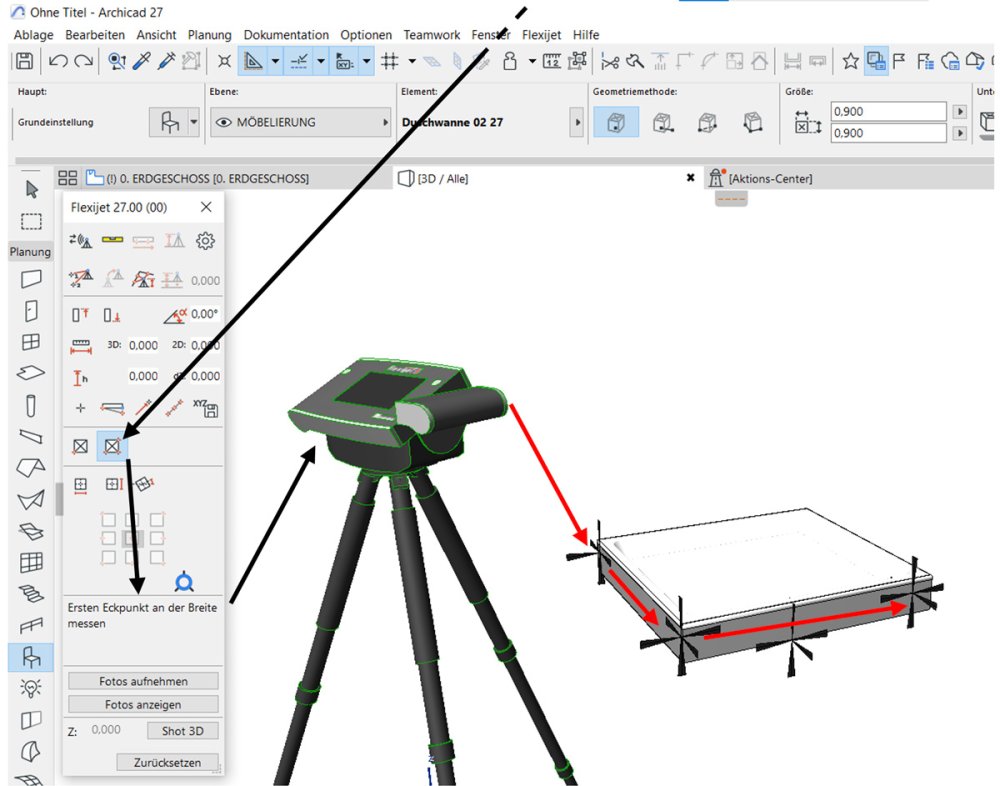
Task: Click the scissors trim tool icon
Action: click(610, 62)
